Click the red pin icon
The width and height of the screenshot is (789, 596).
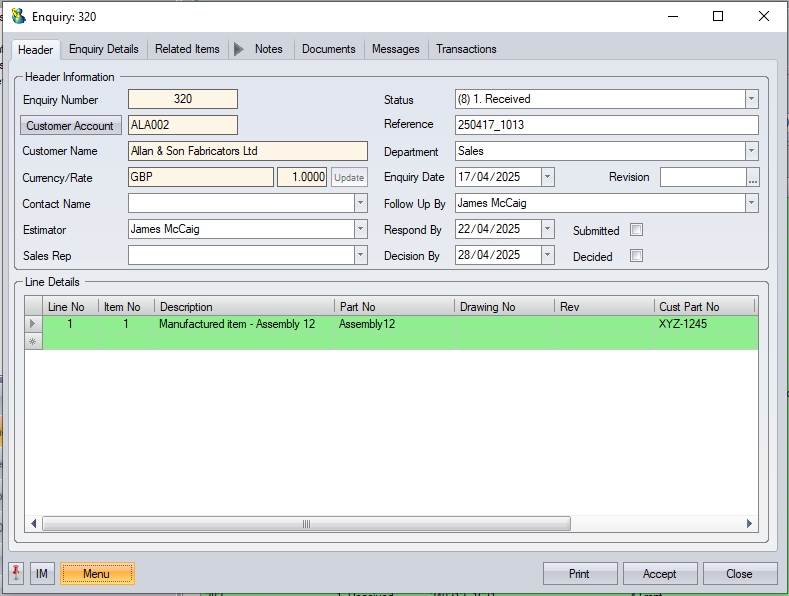click(x=16, y=573)
